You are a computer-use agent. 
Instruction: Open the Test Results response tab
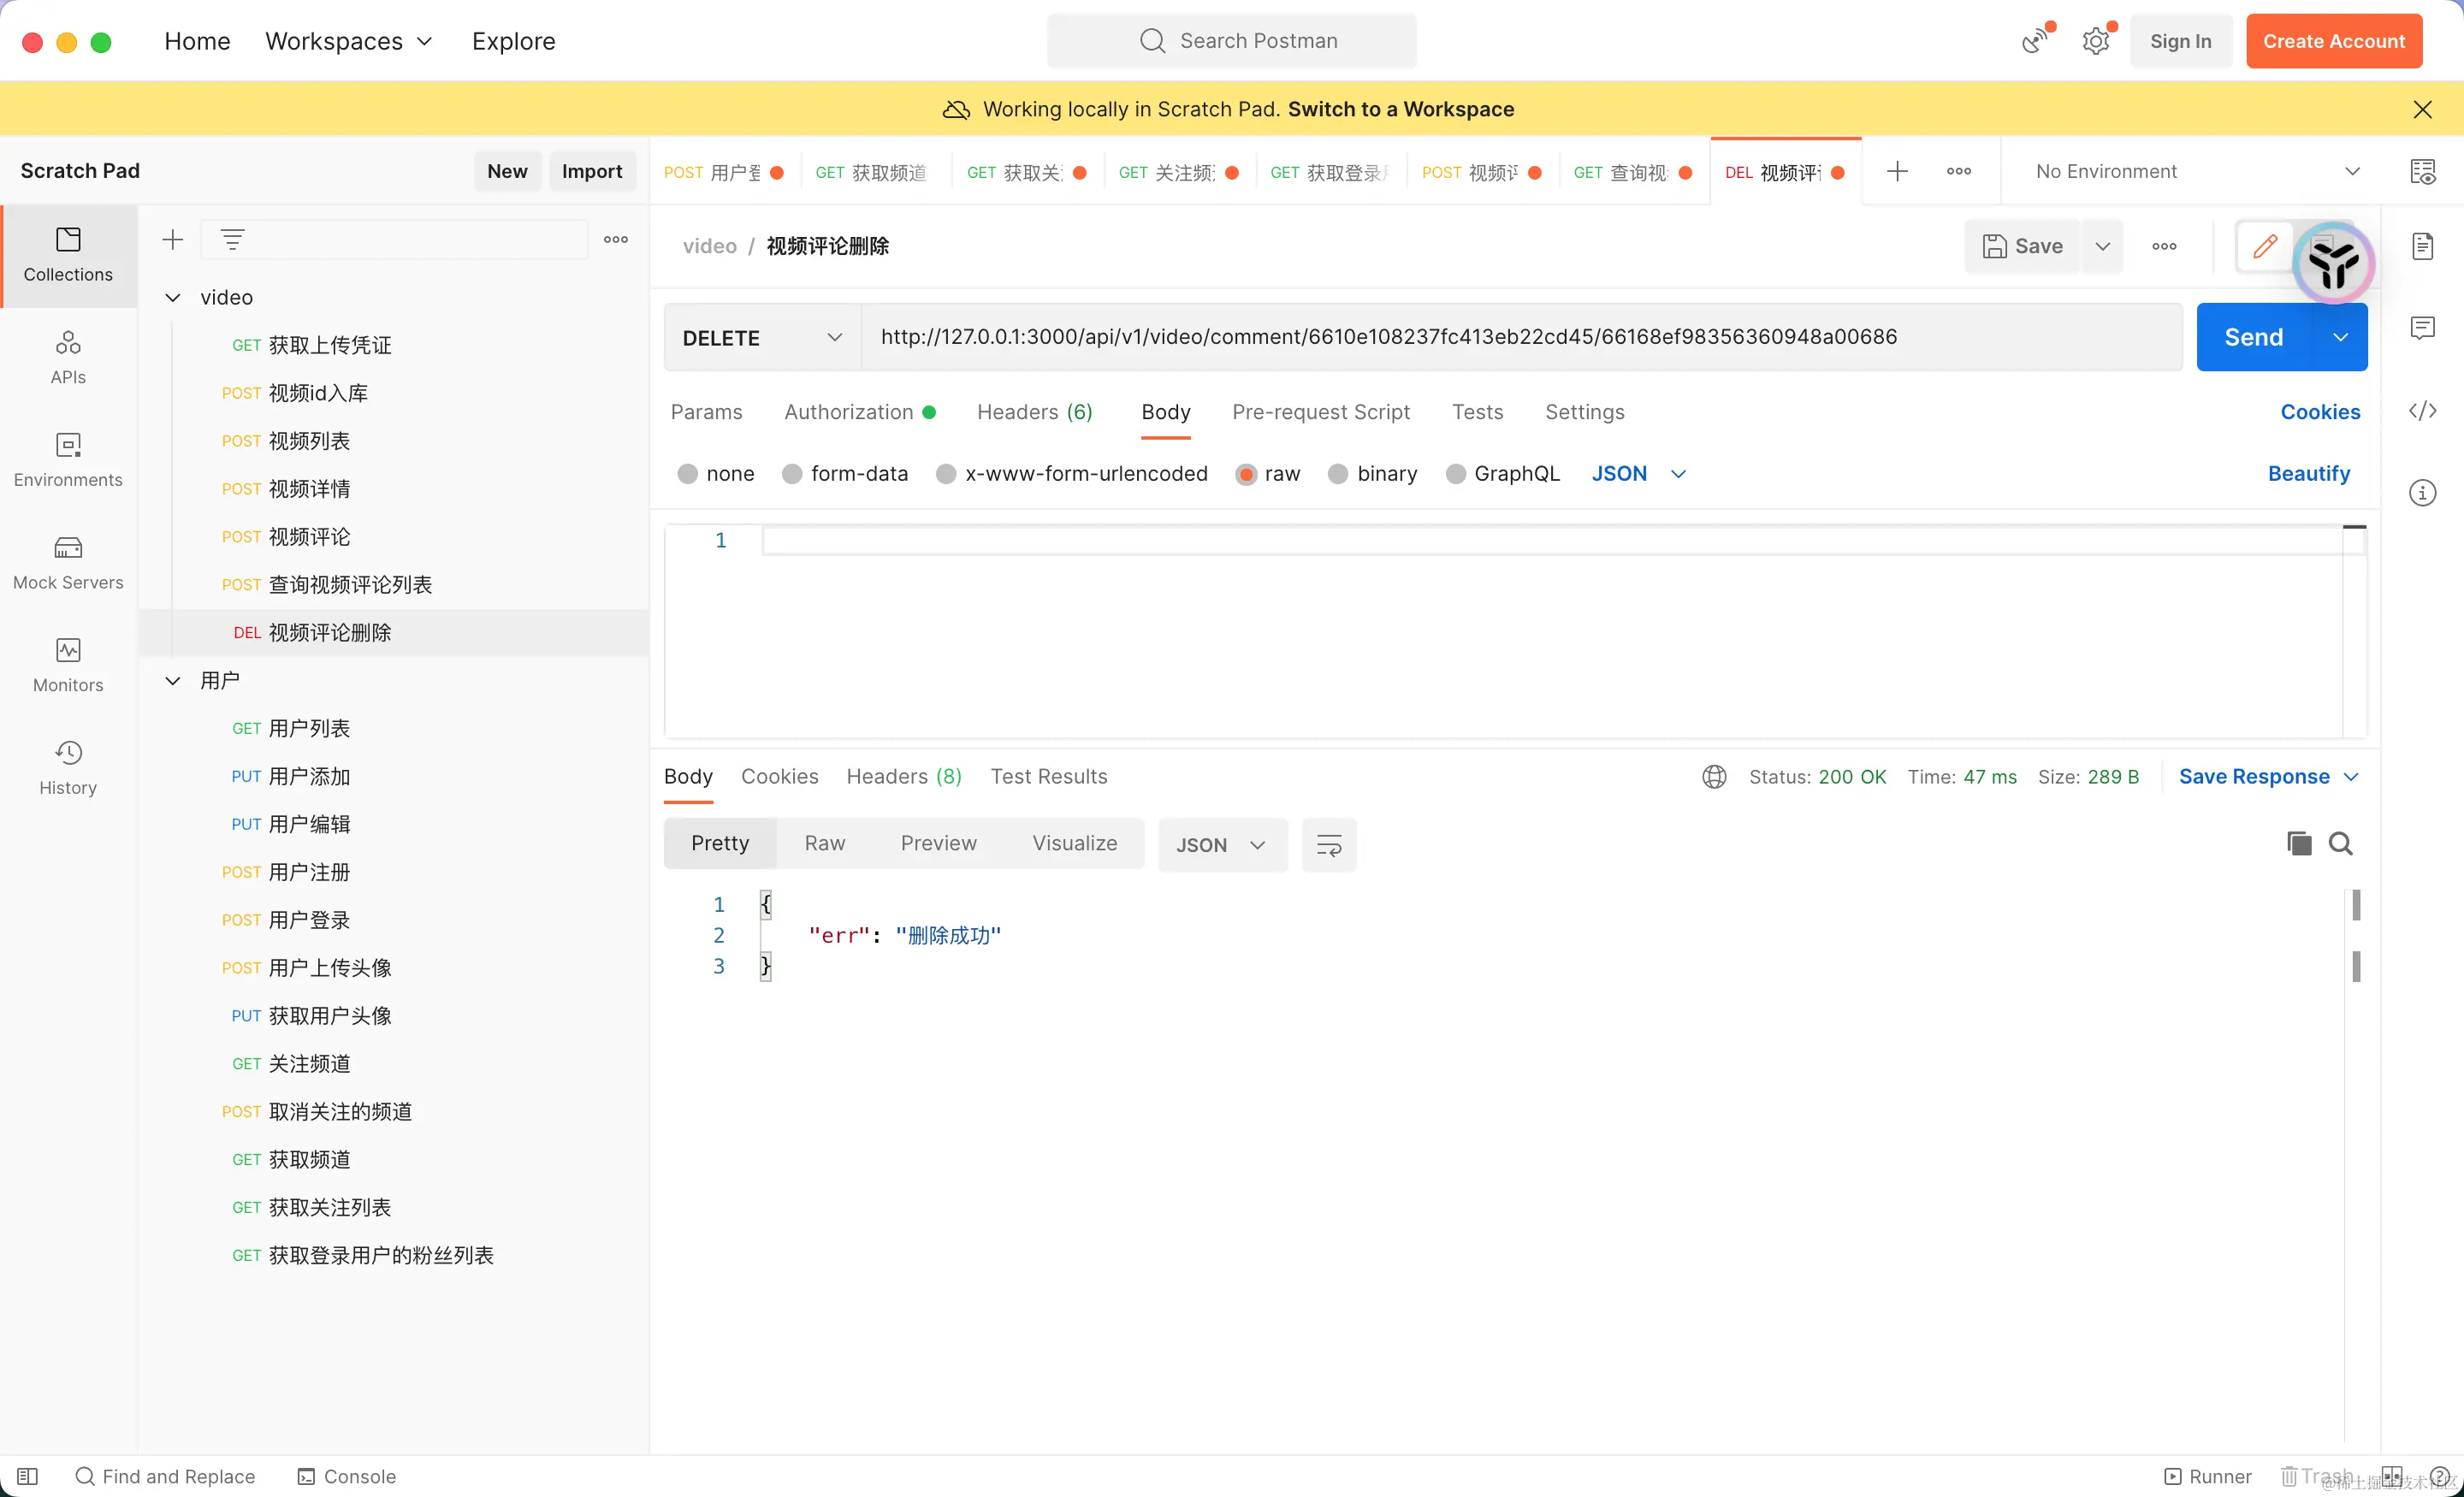coord(1048,776)
